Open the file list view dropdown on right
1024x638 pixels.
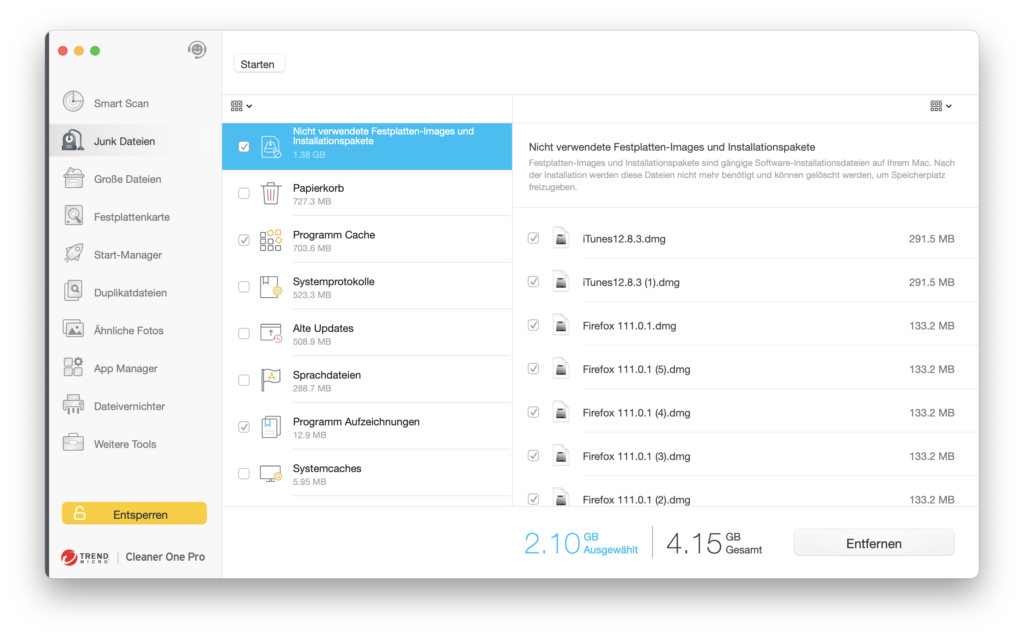[940, 106]
